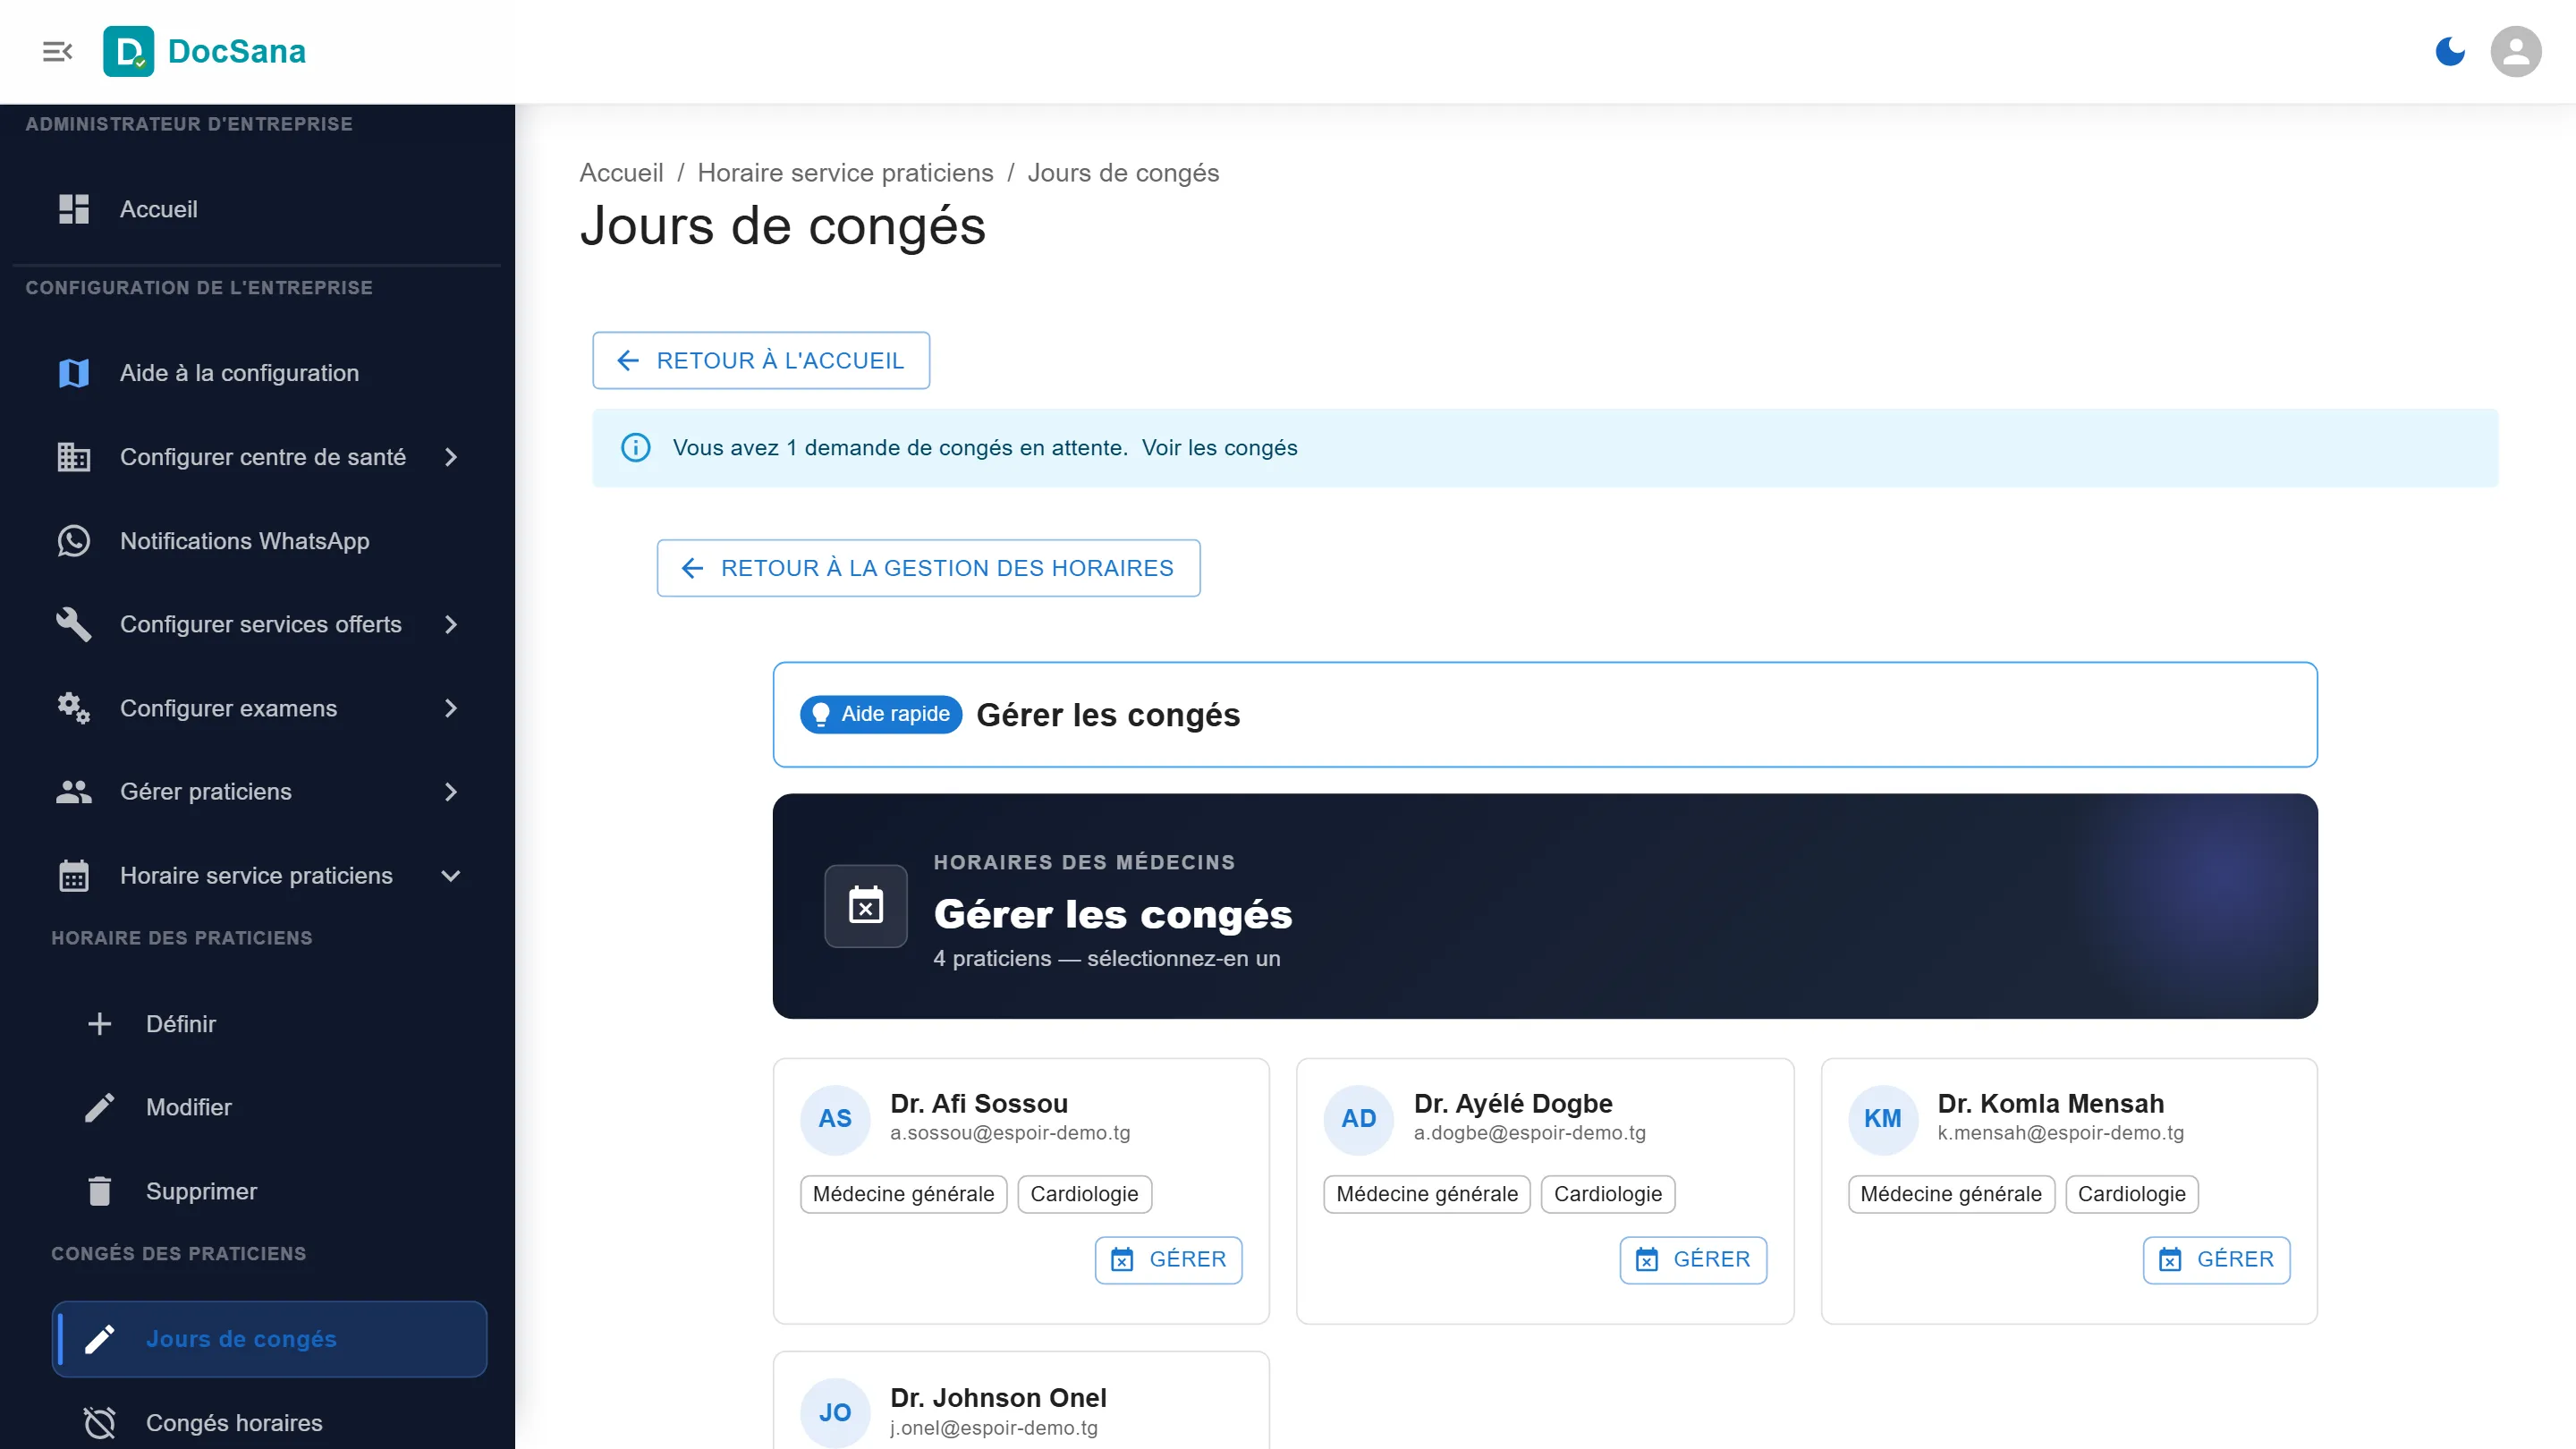
Task: Click the alarm-off icon for Congés horaires
Action: pos(100,1422)
